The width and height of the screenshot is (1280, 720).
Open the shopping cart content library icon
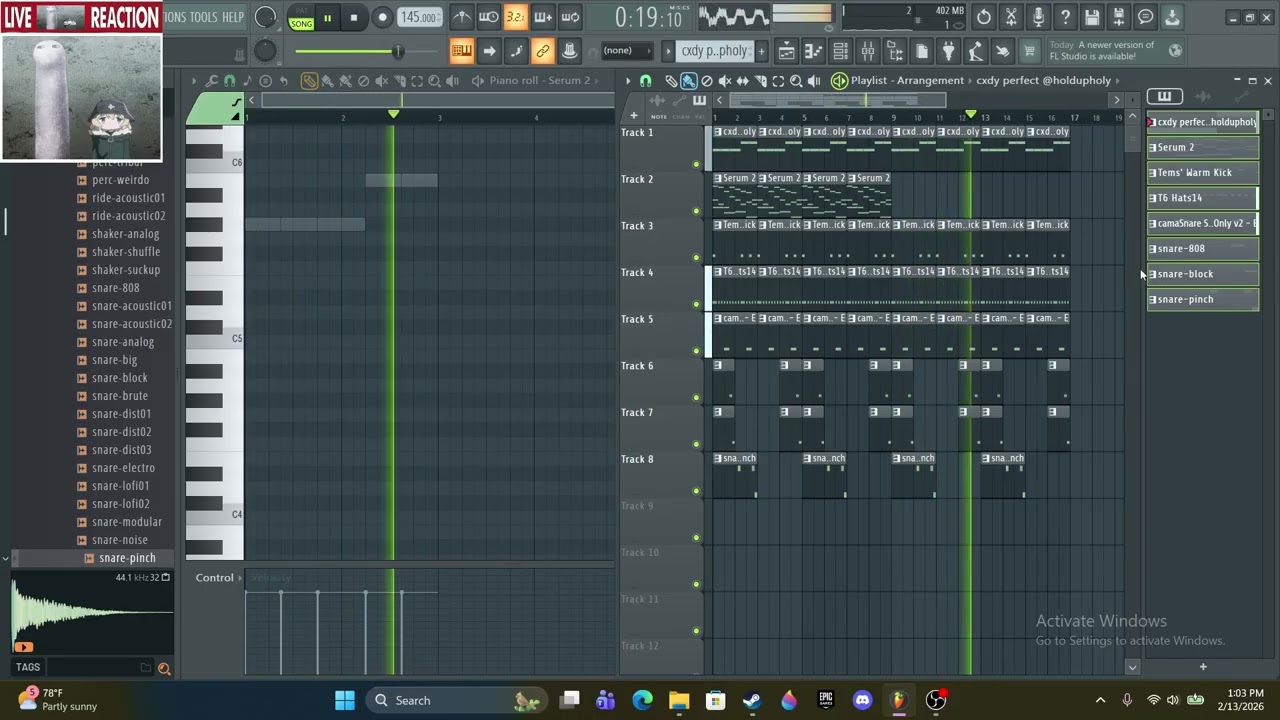click(1028, 51)
